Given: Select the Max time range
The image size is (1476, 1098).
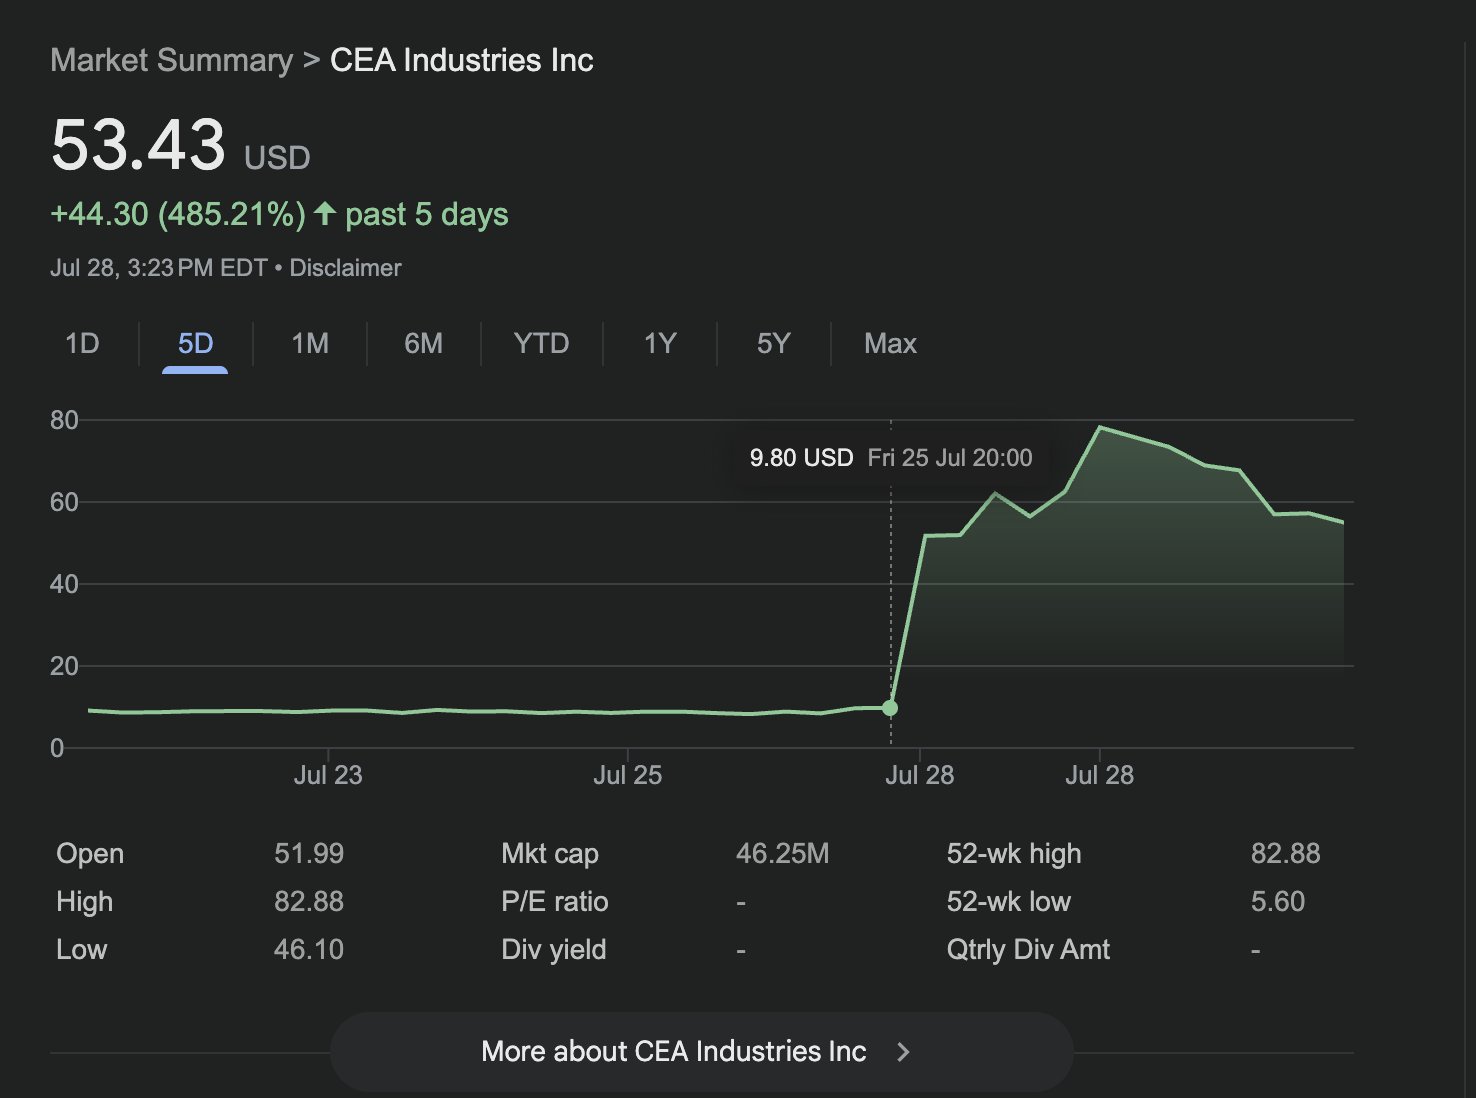Looking at the screenshot, I should [890, 344].
